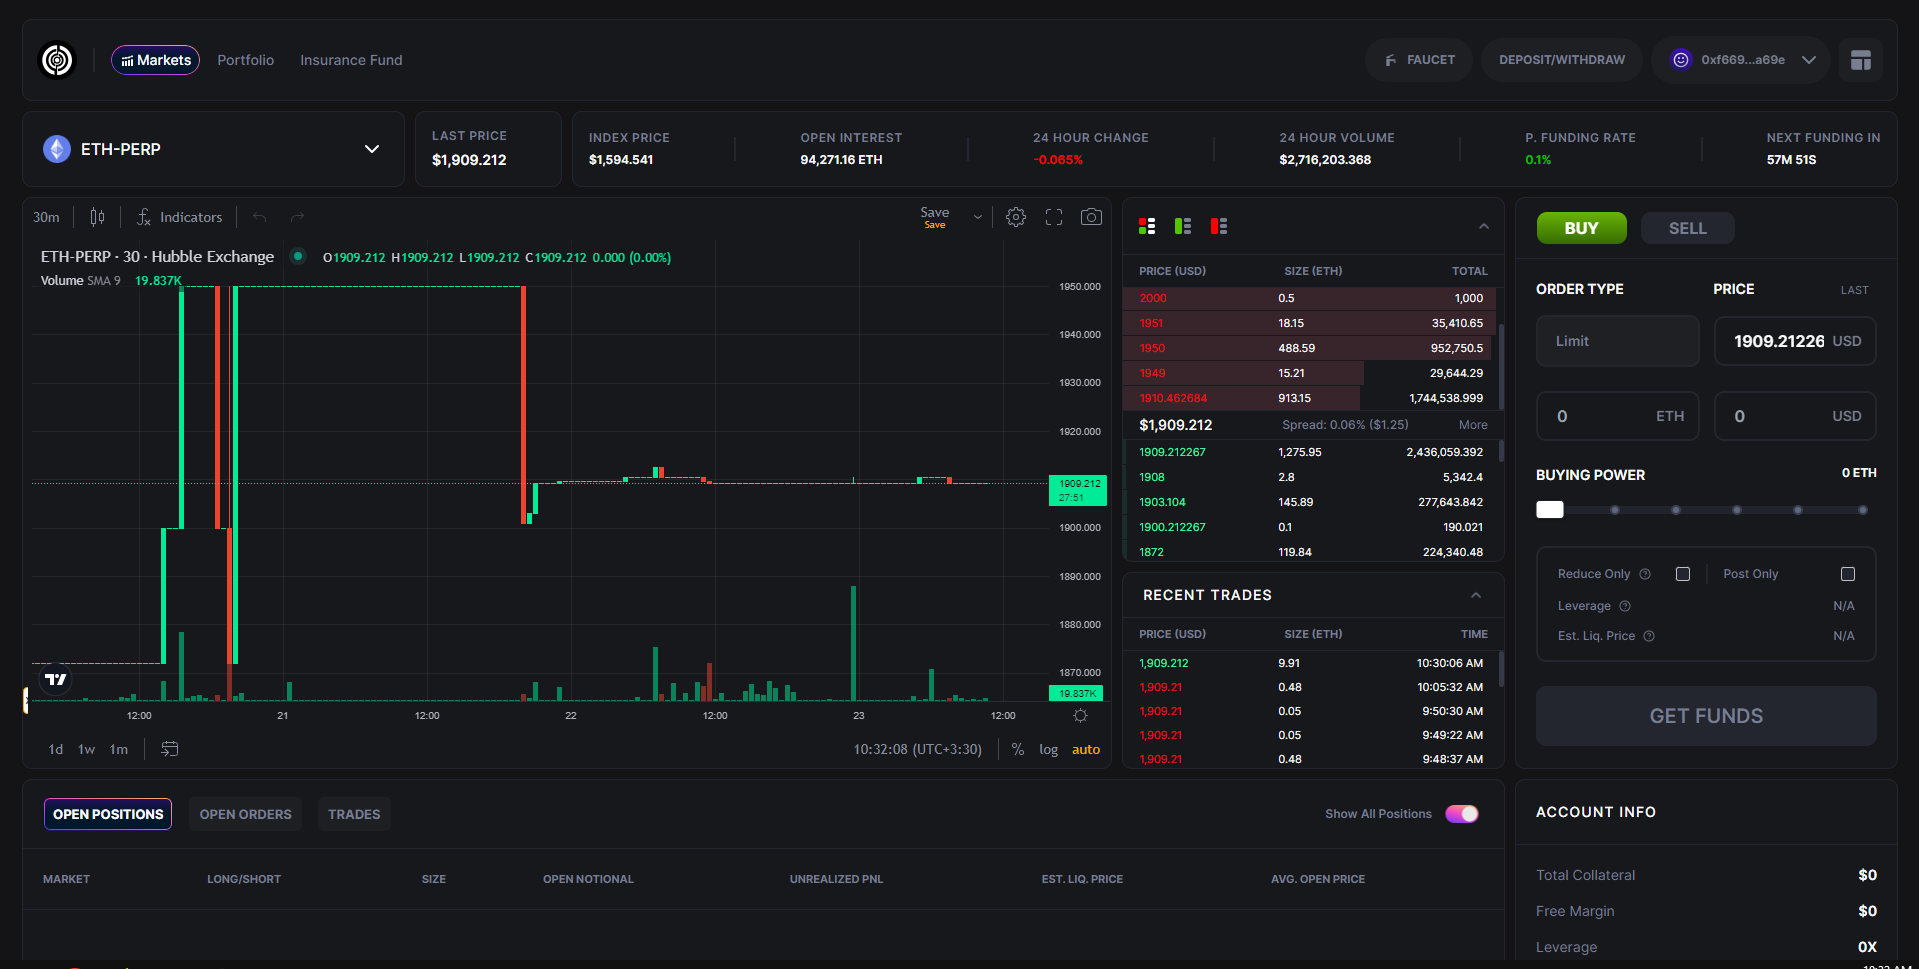Show only asks order book view
1919x969 pixels.
1219,226
